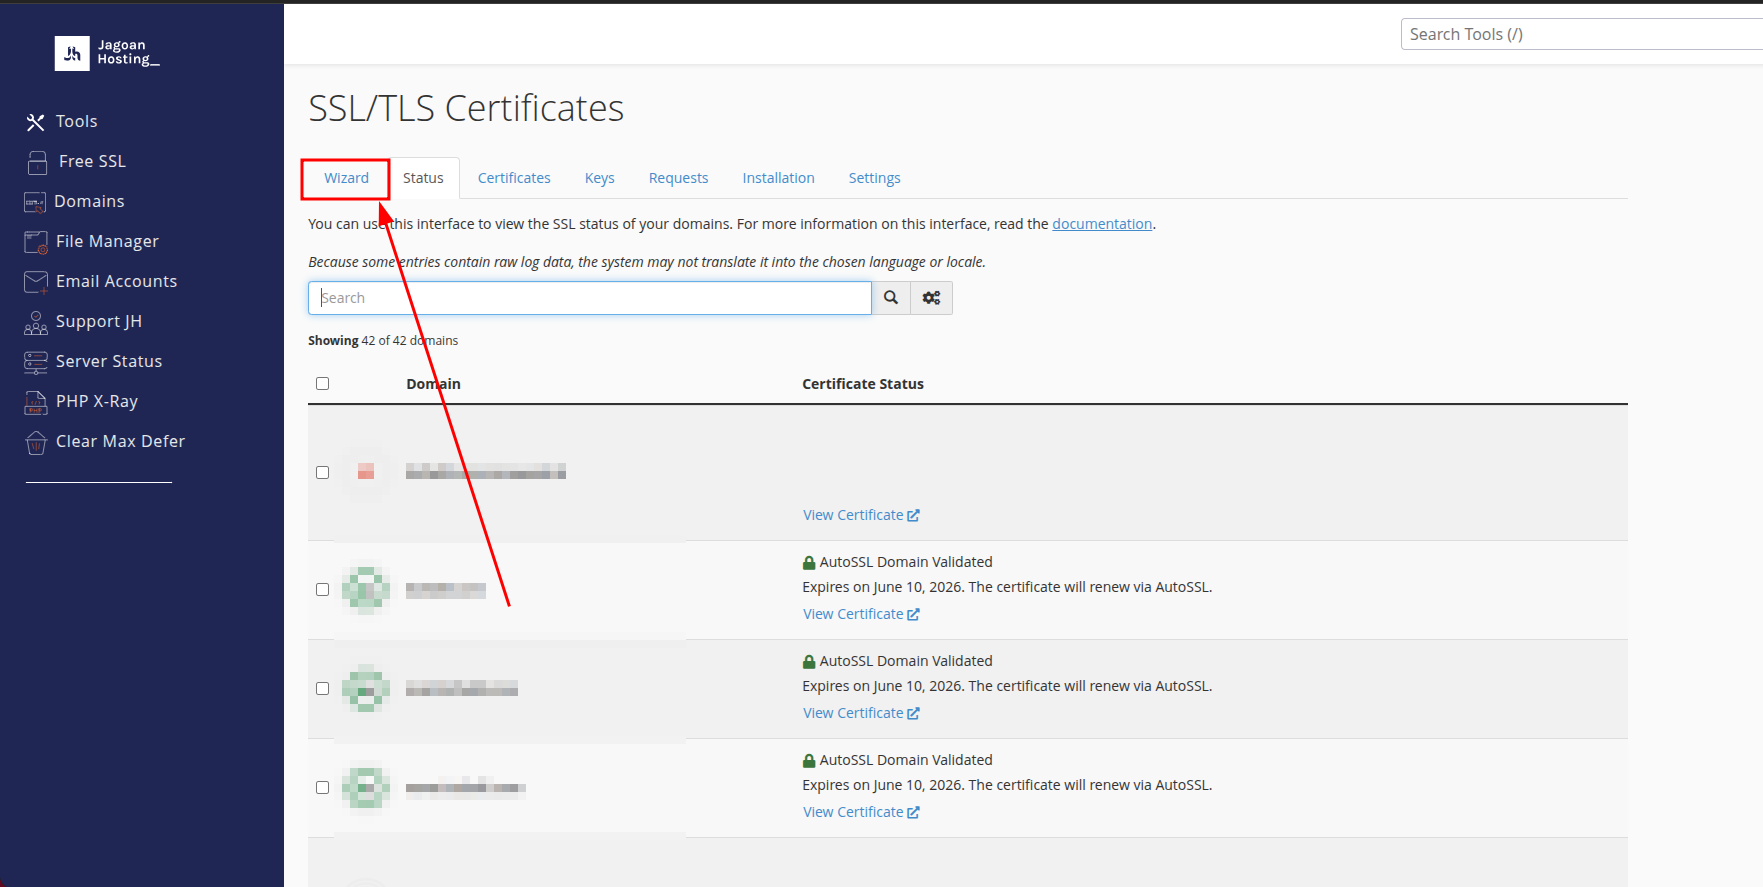Focus the Search Tools field
The height and width of the screenshot is (887, 1763).
pyautogui.click(x=1580, y=34)
